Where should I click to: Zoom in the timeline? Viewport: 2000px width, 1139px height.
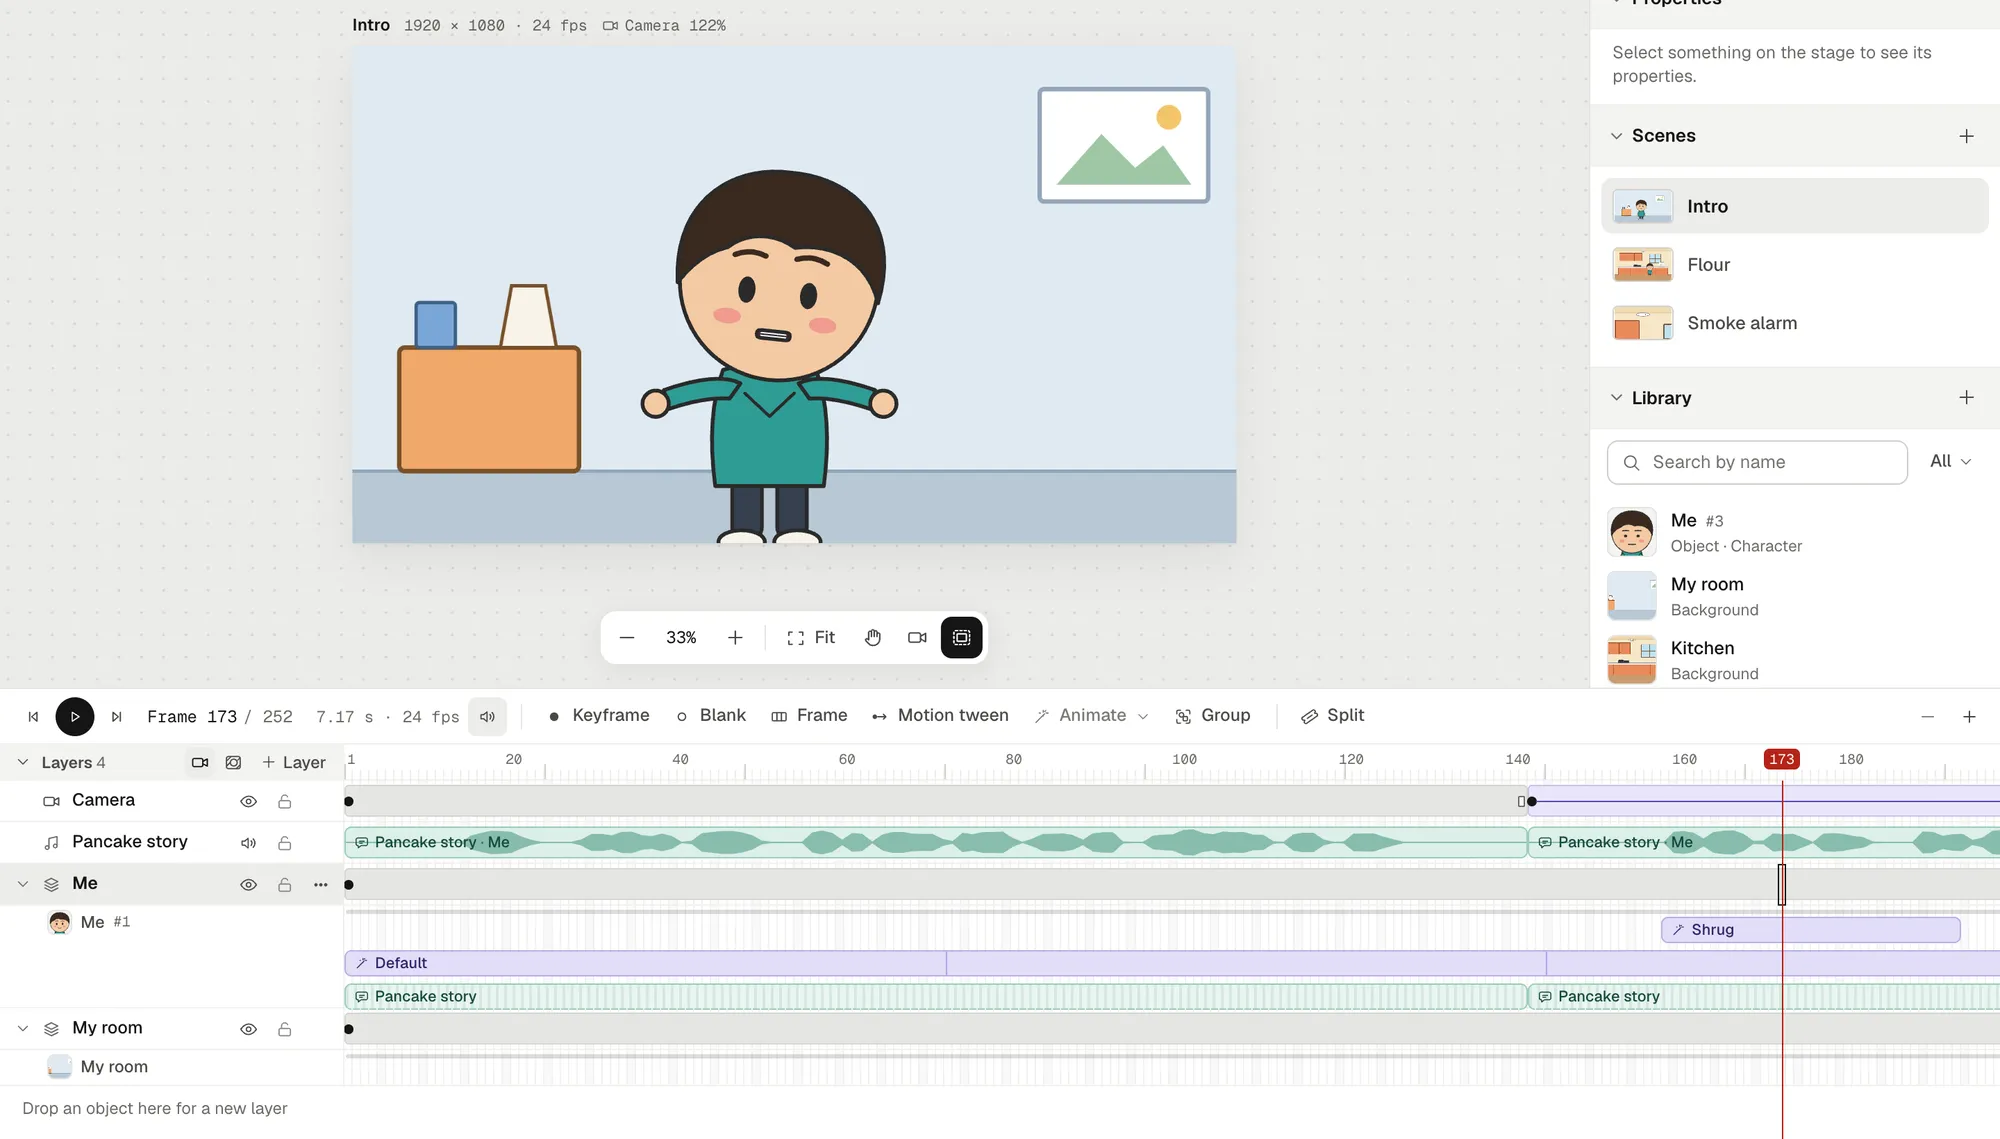pyautogui.click(x=1969, y=717)
